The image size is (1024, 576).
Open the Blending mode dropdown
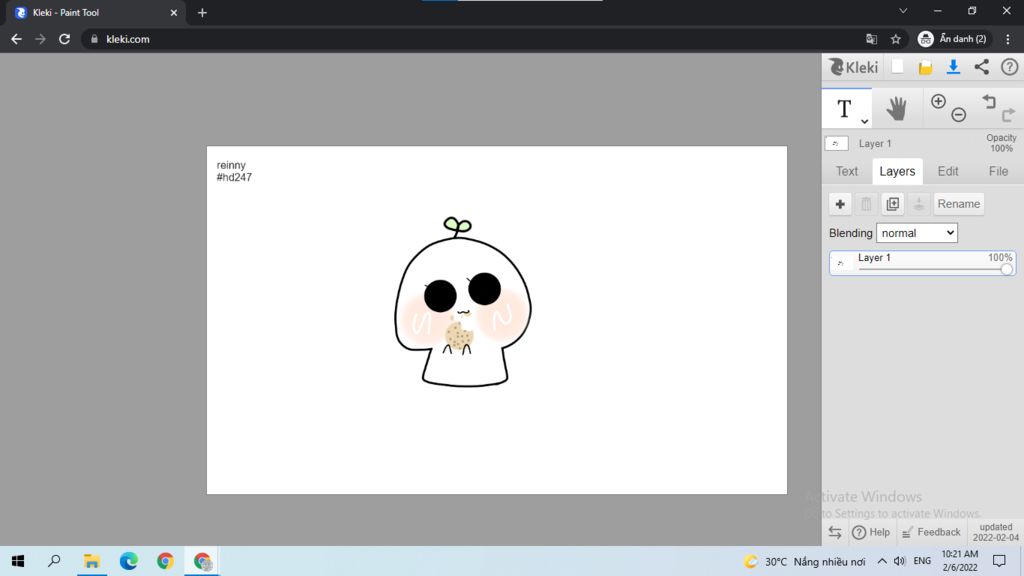[x=917, y=233]
